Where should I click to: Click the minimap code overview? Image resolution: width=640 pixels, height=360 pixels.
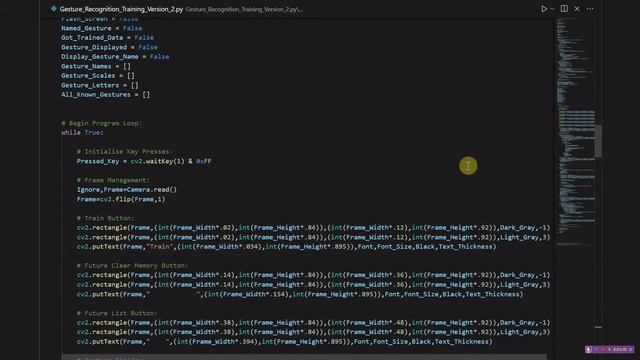(576, 131)
